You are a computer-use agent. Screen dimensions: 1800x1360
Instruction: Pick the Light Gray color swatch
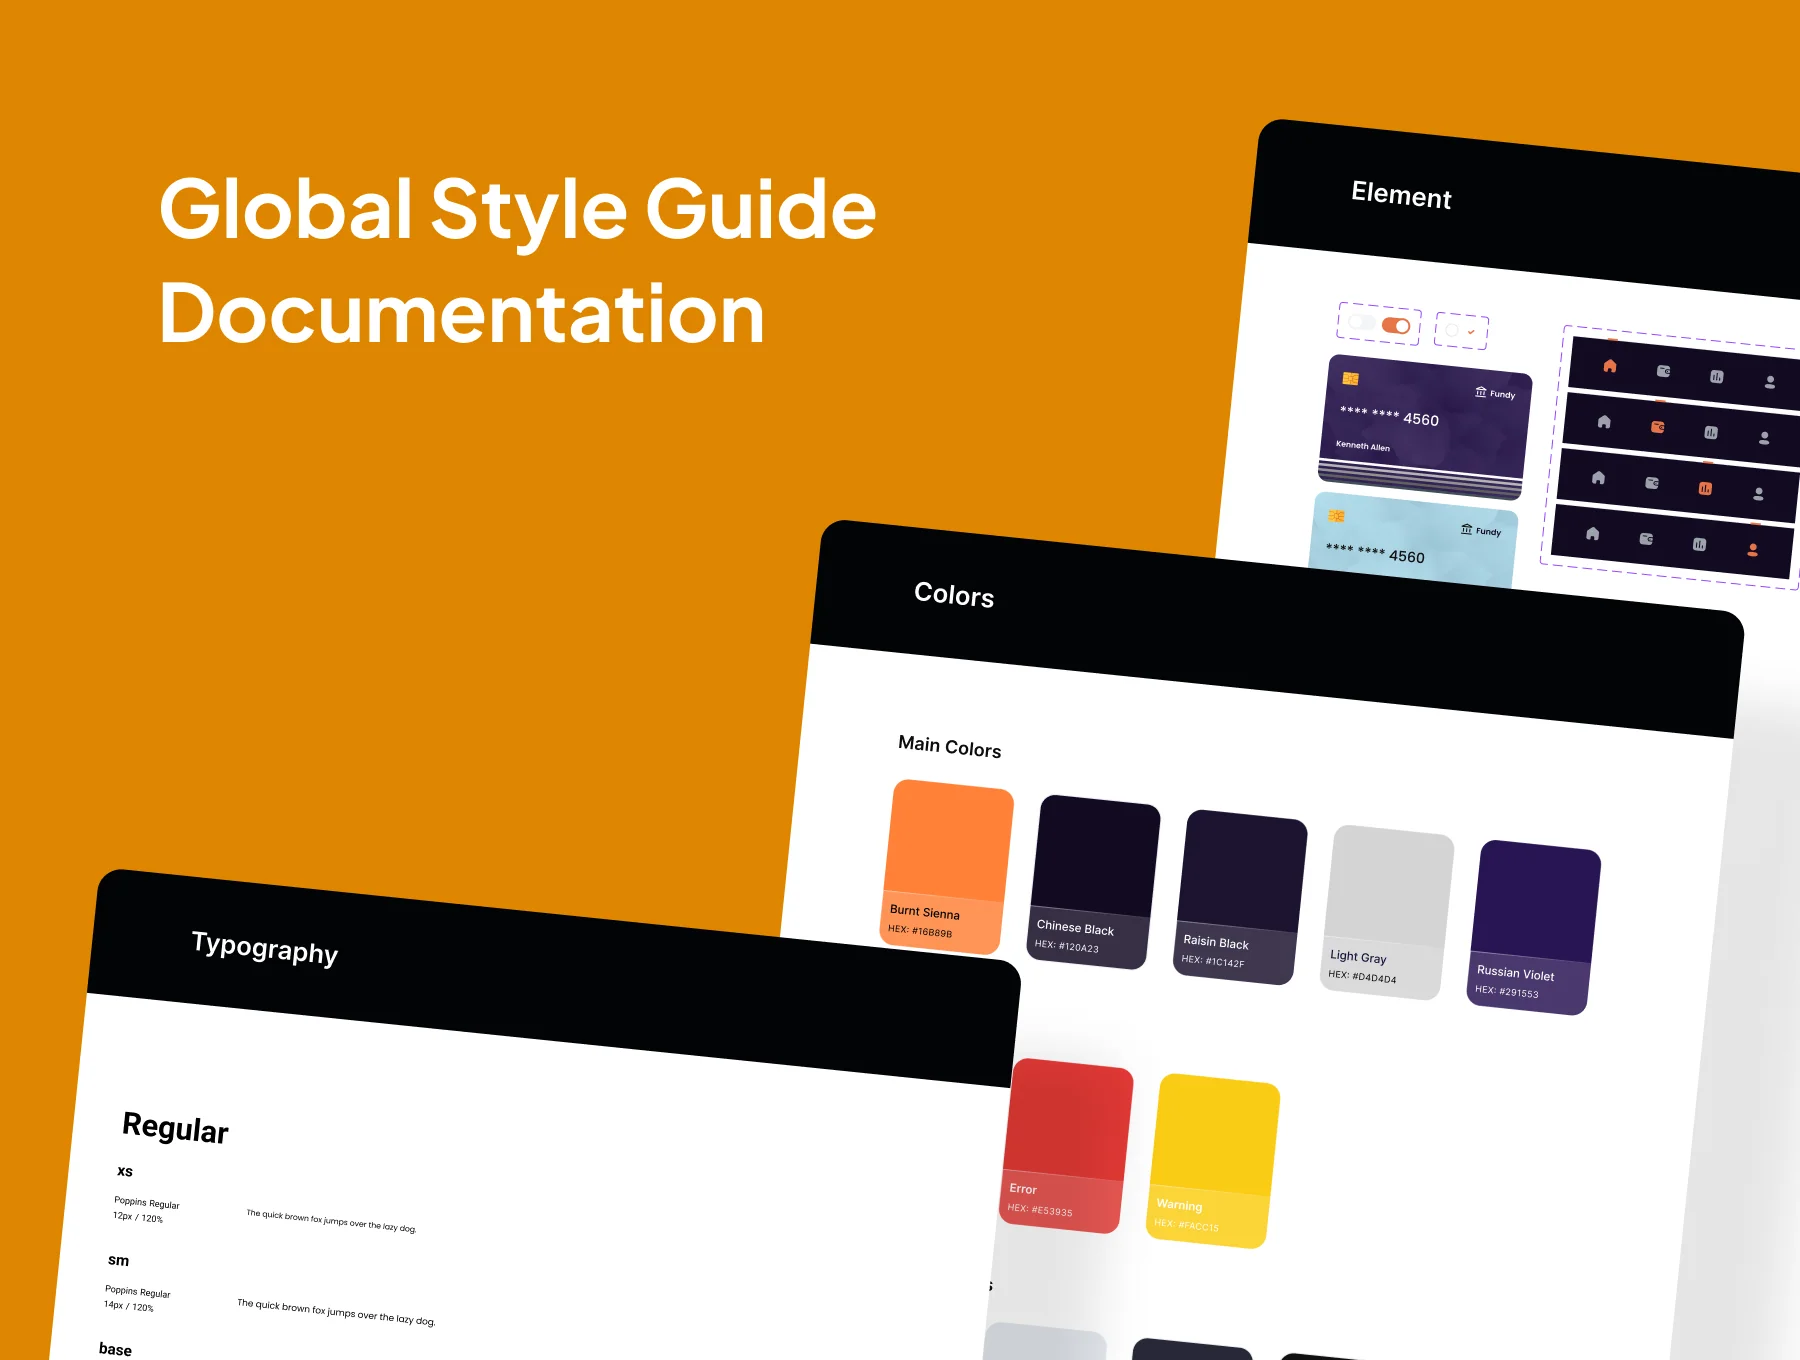[x=1387, y=912]
